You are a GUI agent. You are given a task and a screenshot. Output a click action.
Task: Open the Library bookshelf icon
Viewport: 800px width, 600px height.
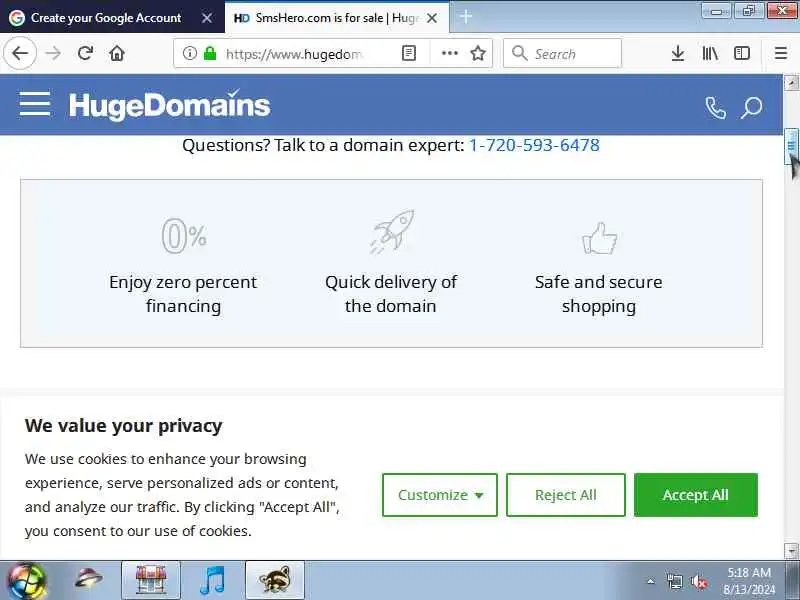click(710, 53)
